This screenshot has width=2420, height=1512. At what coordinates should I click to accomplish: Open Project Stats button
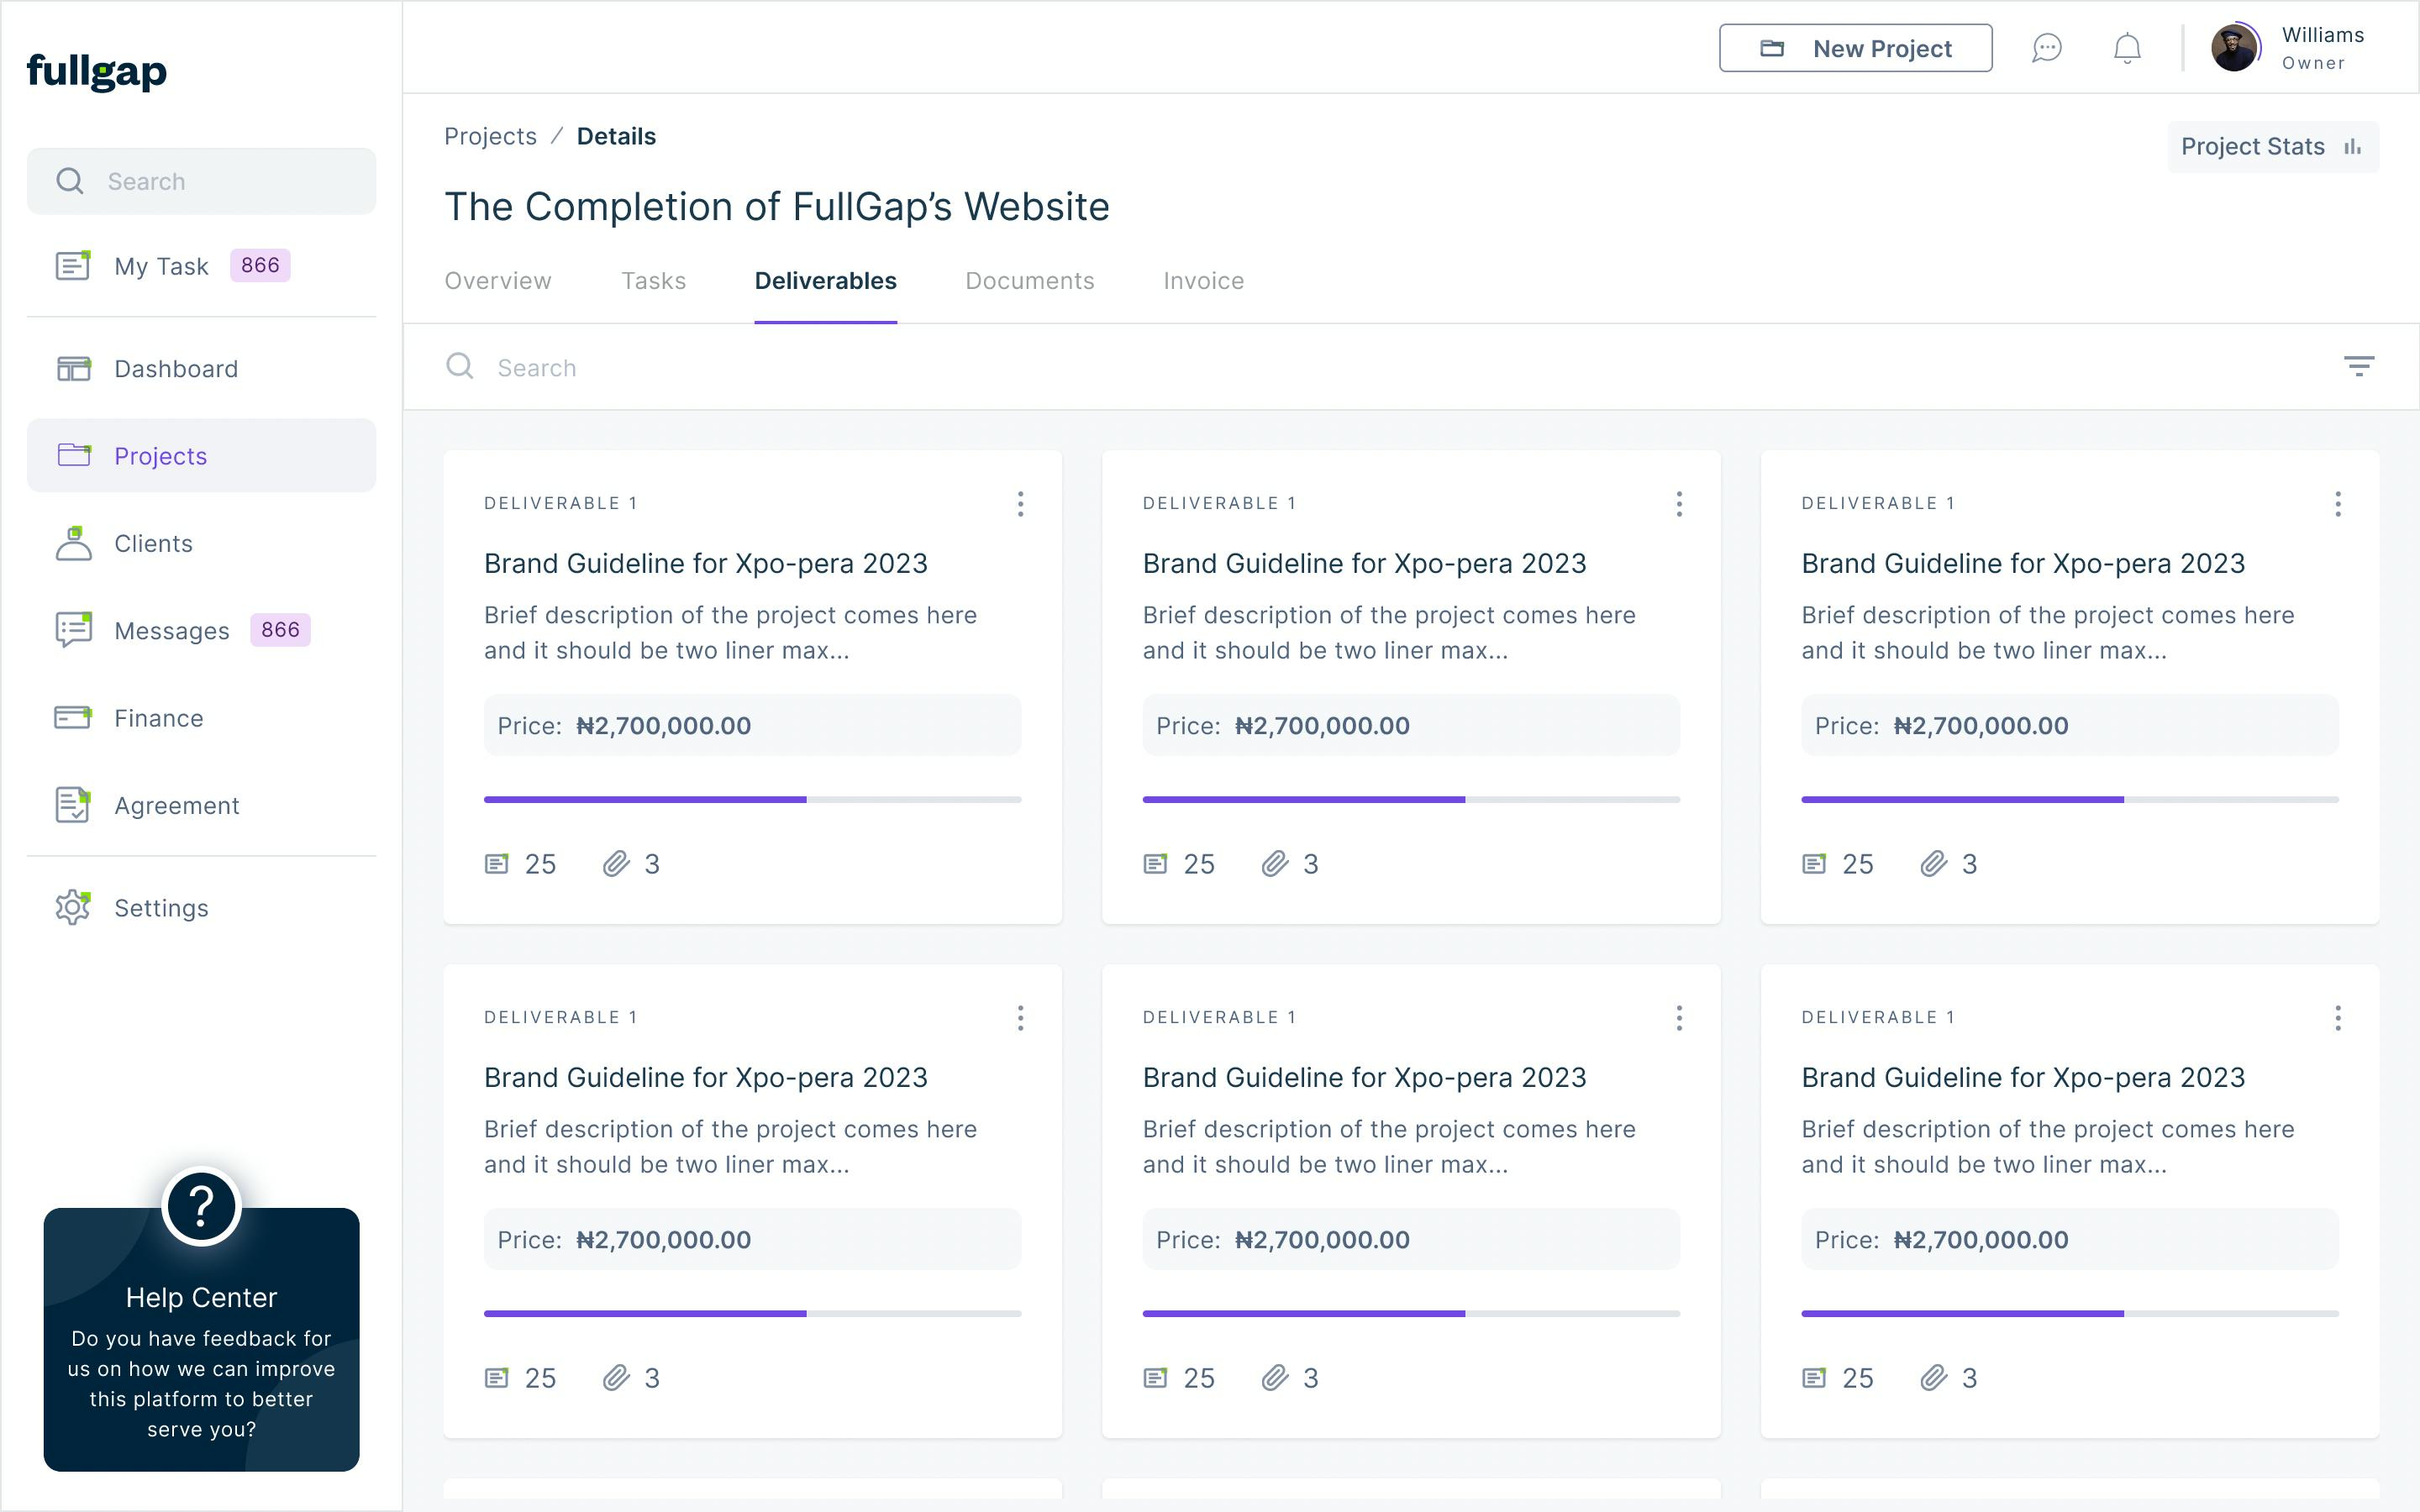[x=2273, y=147]
